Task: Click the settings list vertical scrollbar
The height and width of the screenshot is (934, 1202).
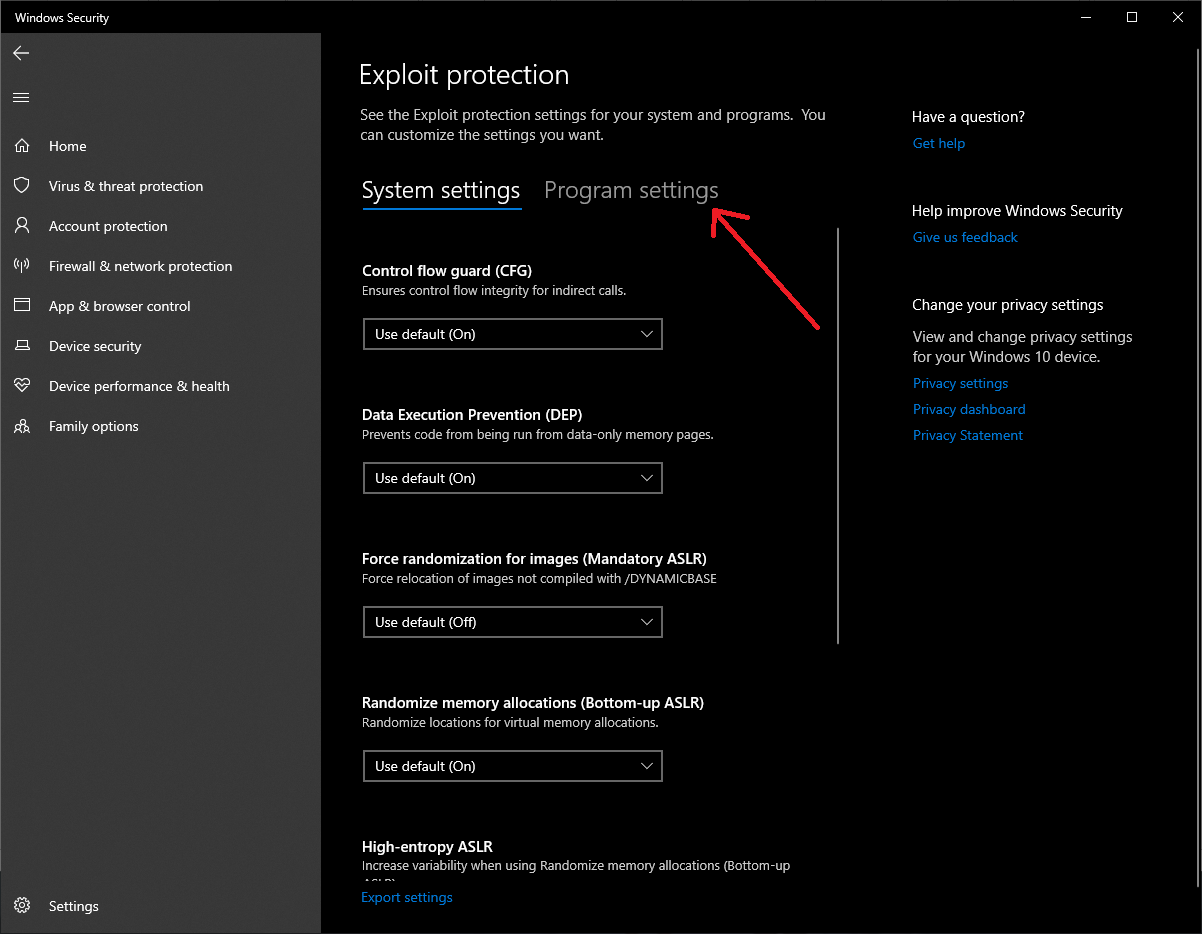Action: [838, 435]
